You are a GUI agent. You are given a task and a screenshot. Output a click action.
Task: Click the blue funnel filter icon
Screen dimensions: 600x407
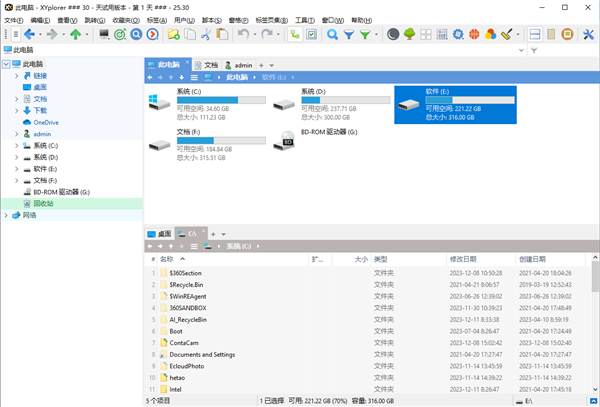coord(349,34)
